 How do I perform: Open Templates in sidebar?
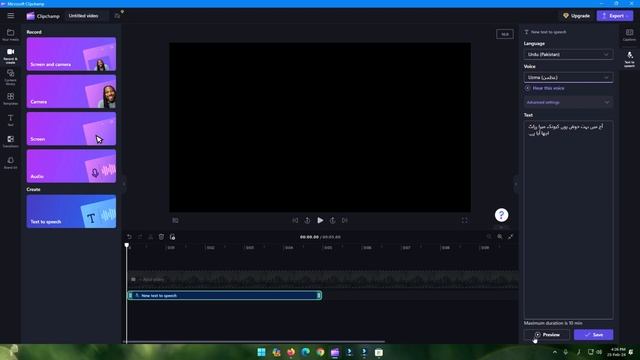(11, 99)
